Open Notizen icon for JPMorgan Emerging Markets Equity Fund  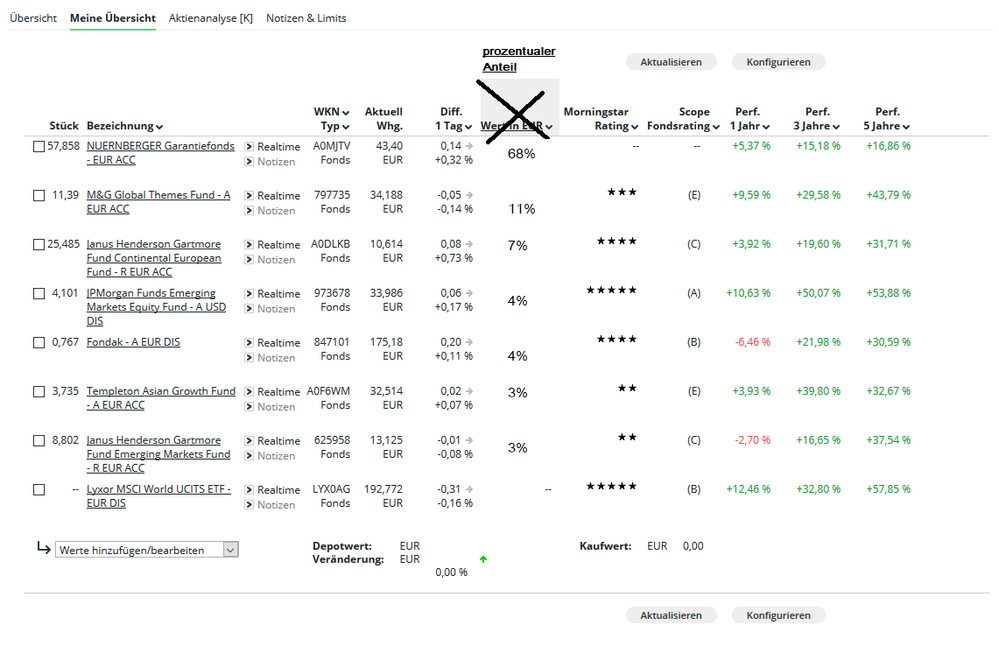(x=249, y=309)
